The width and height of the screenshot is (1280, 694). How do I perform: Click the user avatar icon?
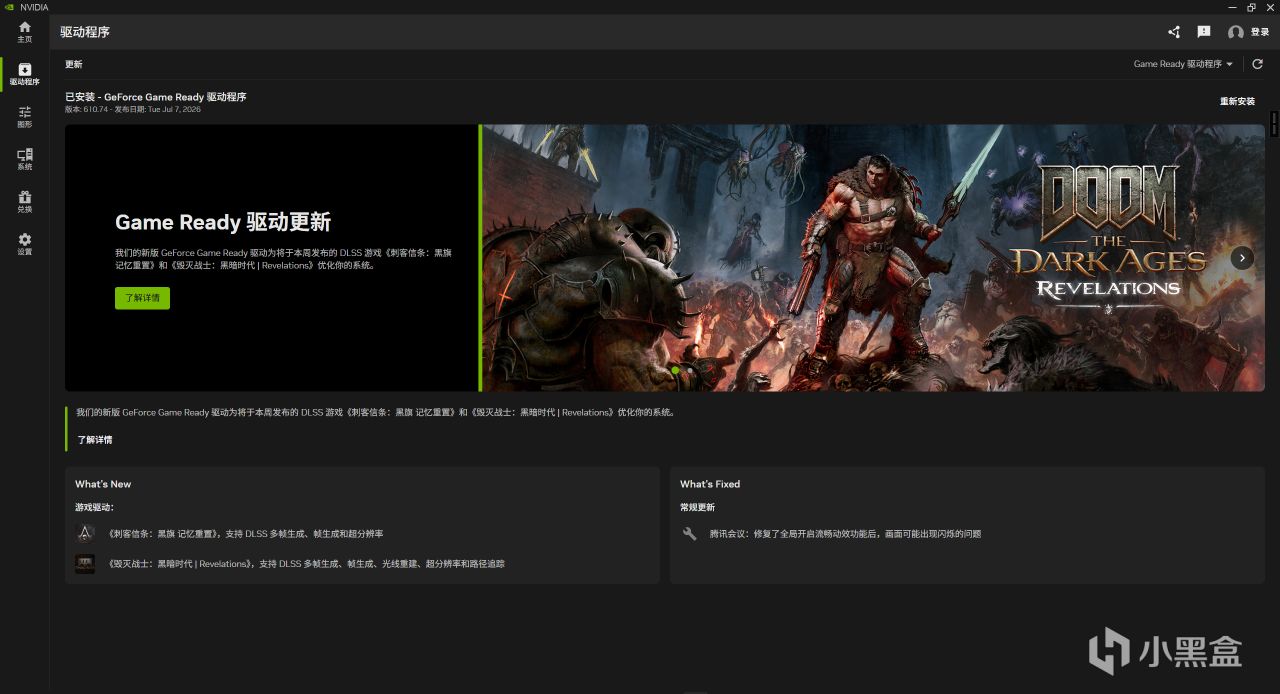[x=1236, y=32]
